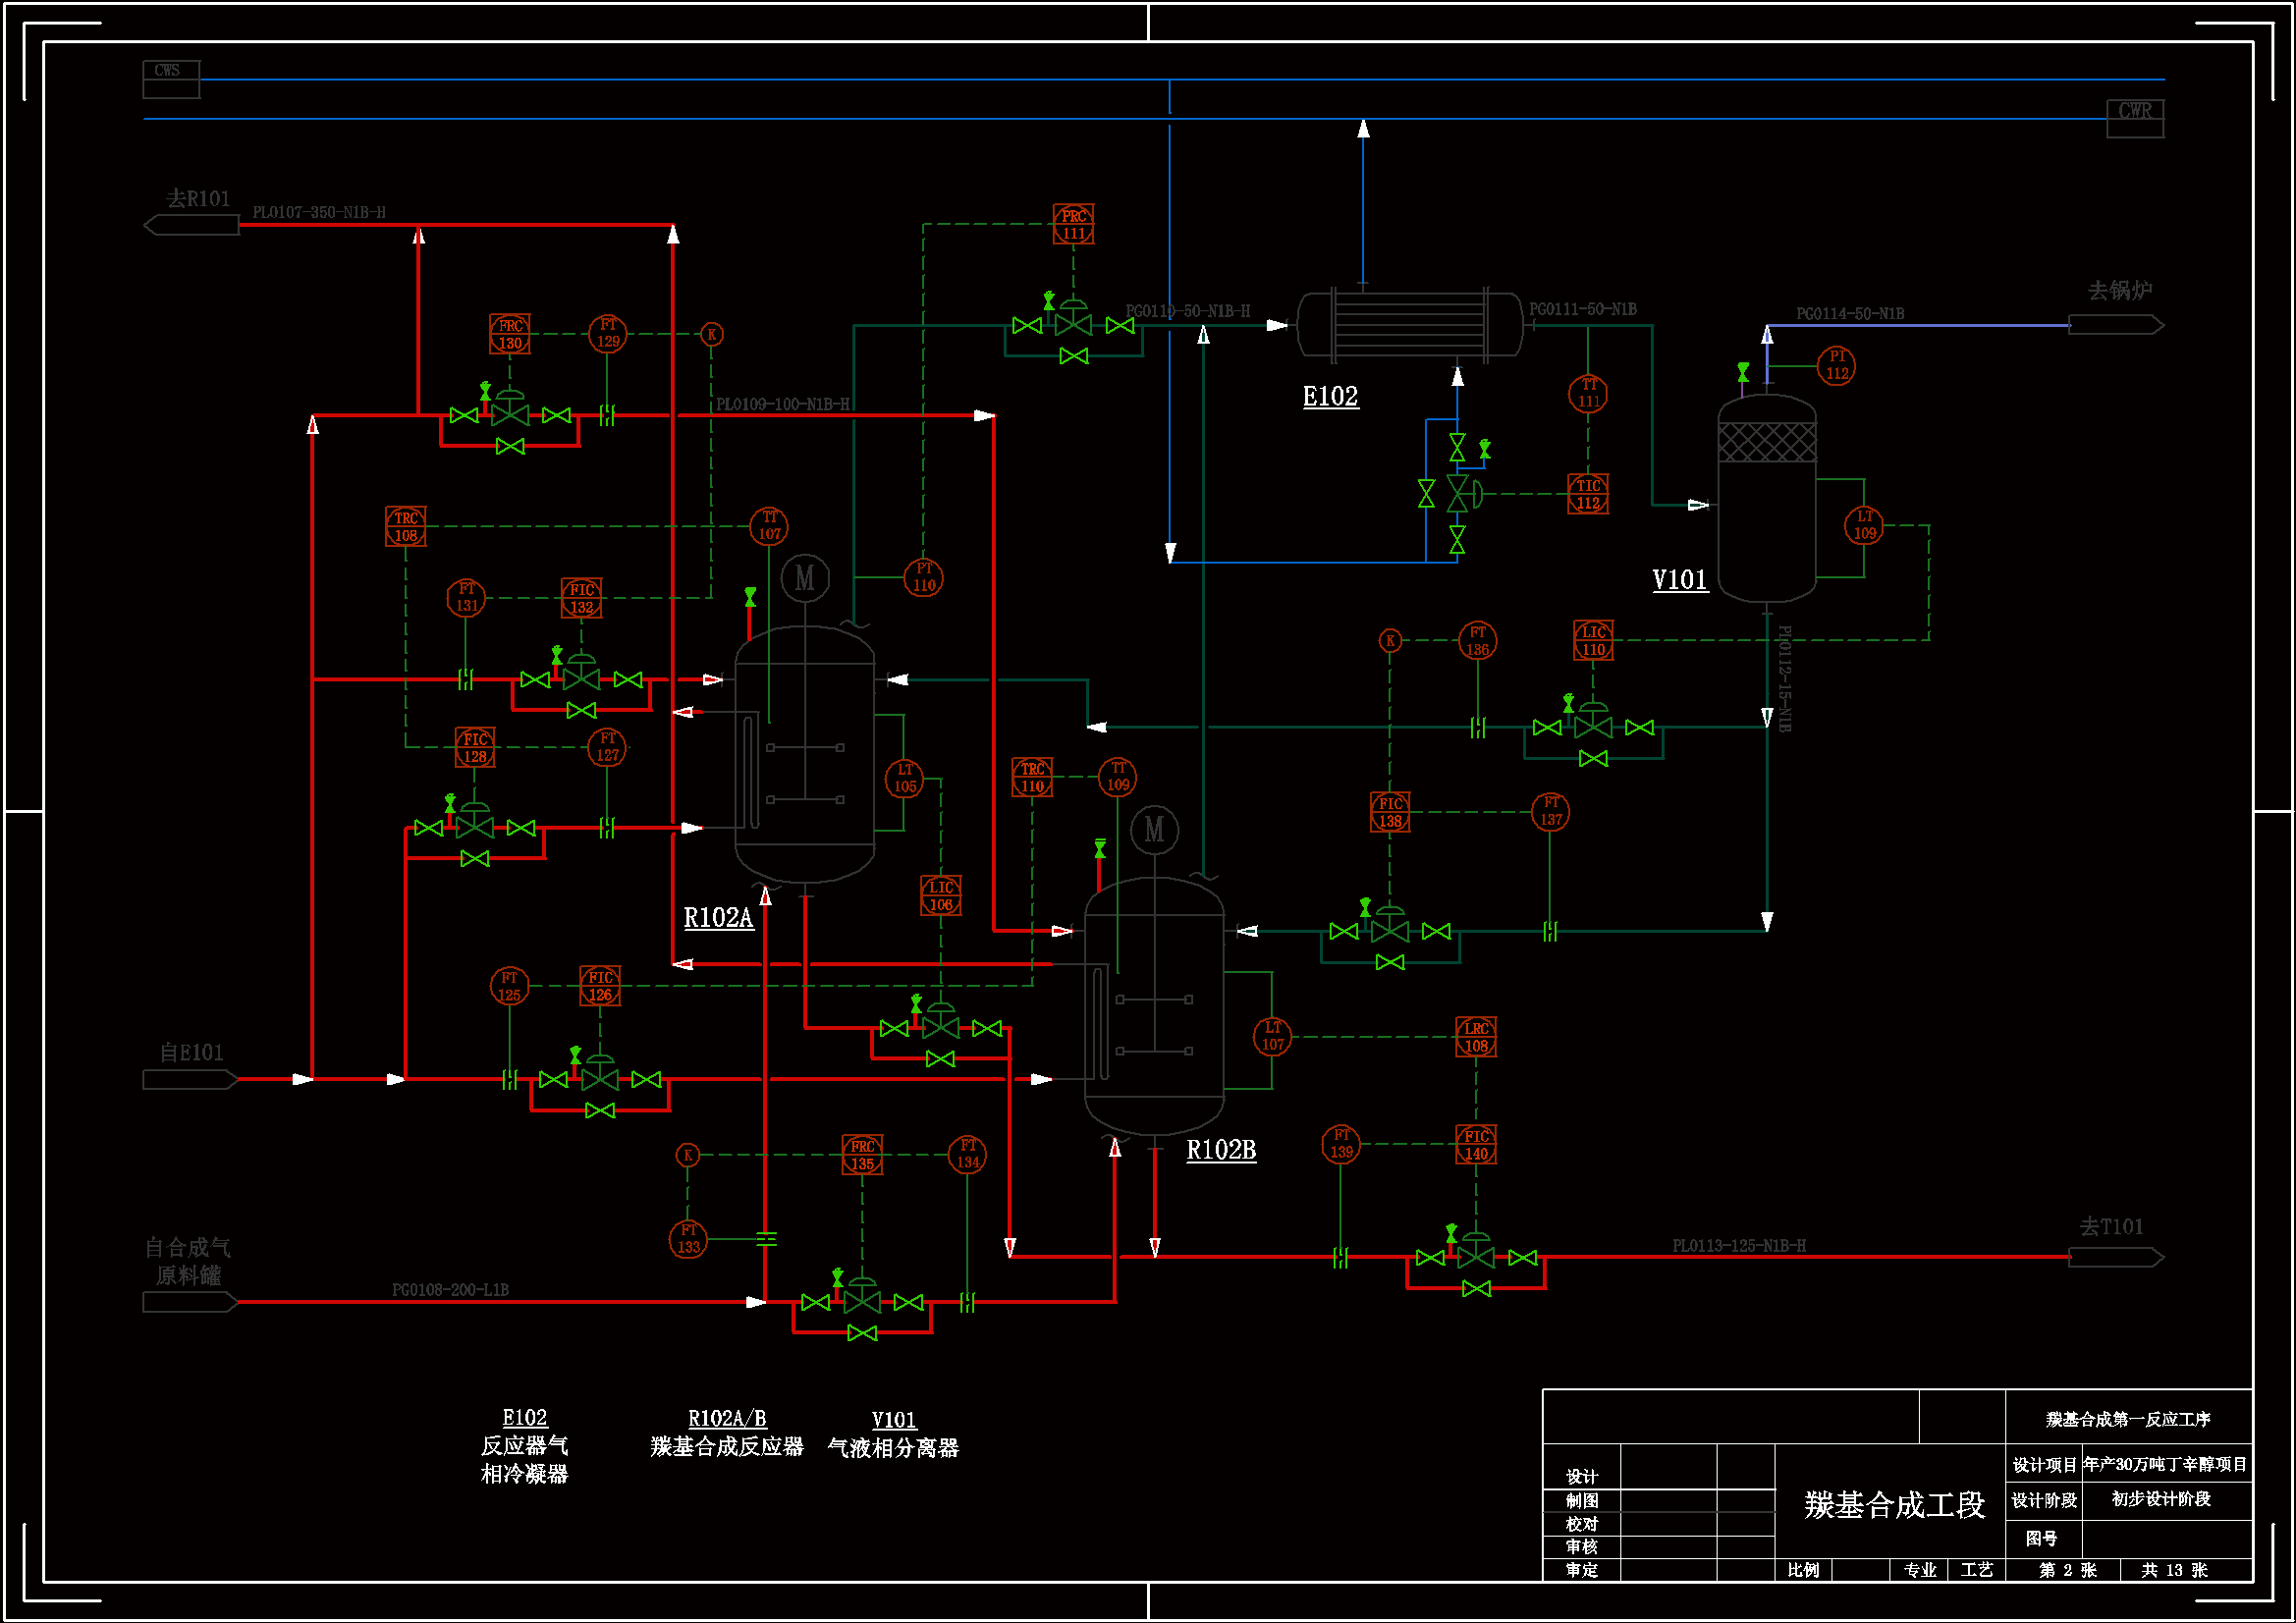Image resolution: width=2296 pixels, height=1623 pixels.
Task: Select the 去锅炉 off-page arrow
Action: tap(2115, 325)
